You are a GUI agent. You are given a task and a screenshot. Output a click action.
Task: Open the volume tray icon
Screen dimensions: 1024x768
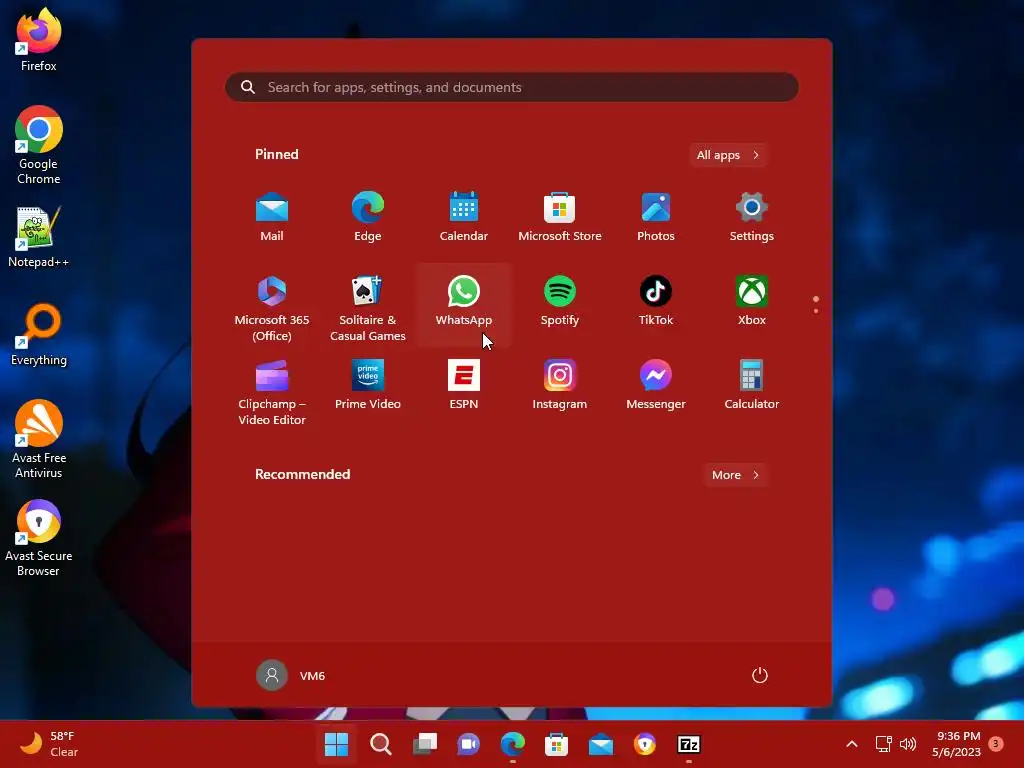pyautogui.click(x=908, y=744)
